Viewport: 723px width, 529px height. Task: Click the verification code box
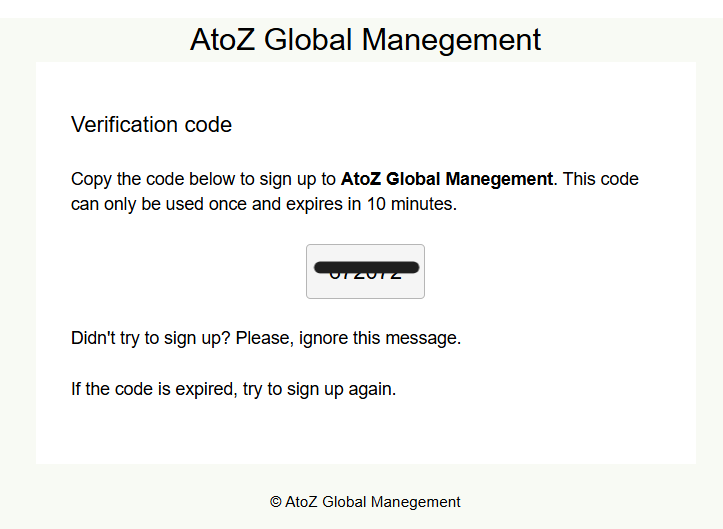coord(365,272)
